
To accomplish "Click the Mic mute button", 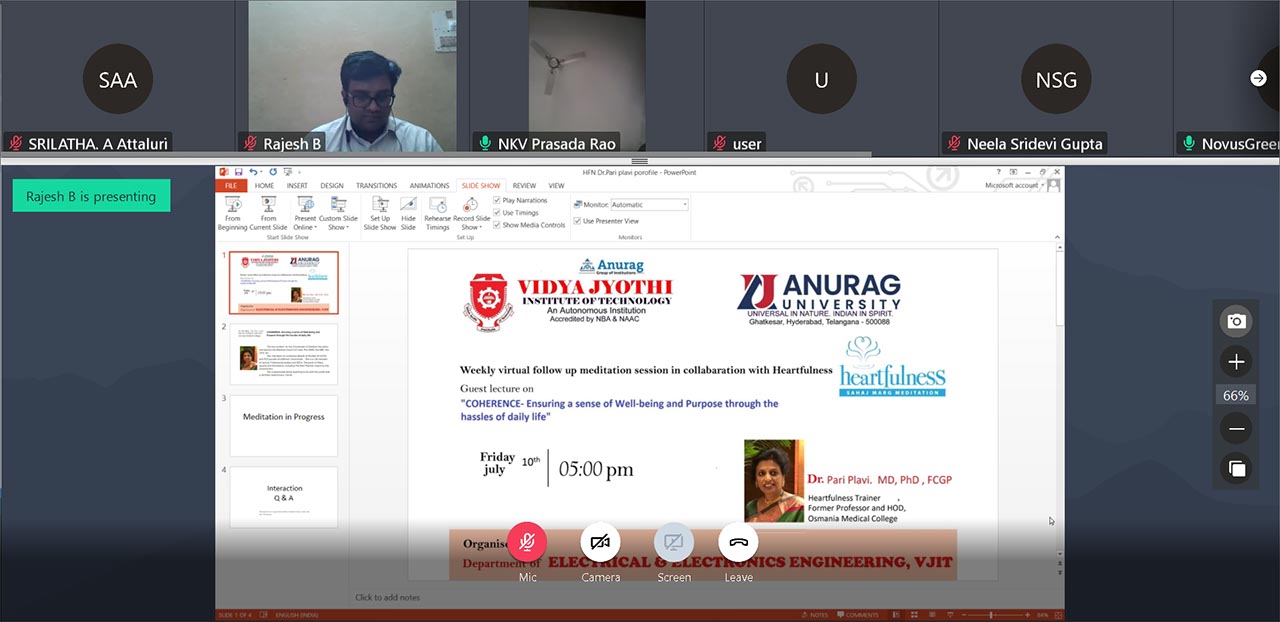I will pyautogui.click(x=527, y=542).
